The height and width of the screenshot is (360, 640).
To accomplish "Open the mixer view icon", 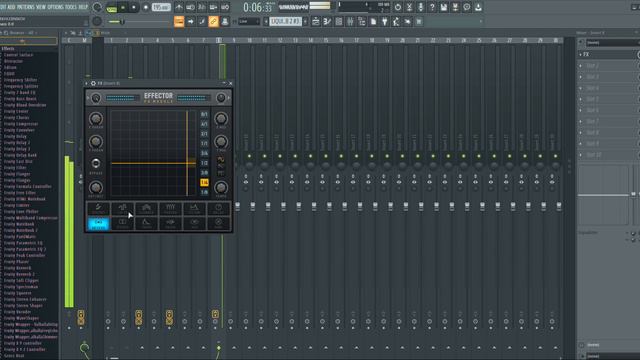I will tap(350, 22).
